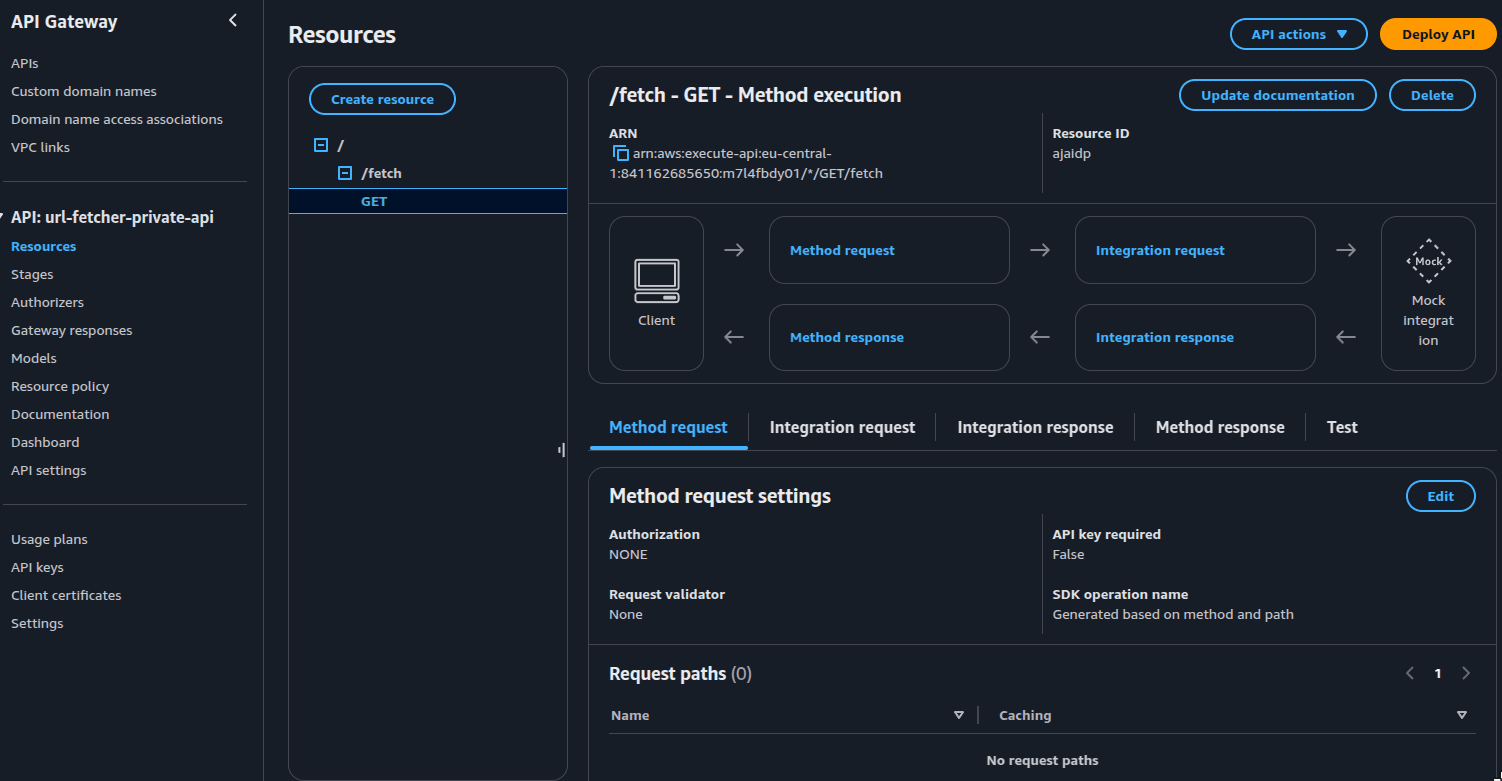Switch to the Integration response tab
The height and width of the screenshot is (781, 1502).
click(x=1035, y=427)
